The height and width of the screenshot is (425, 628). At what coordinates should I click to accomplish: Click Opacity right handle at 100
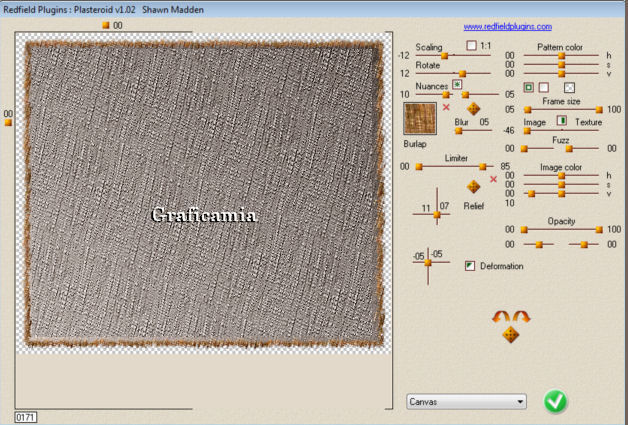[599, 230]
